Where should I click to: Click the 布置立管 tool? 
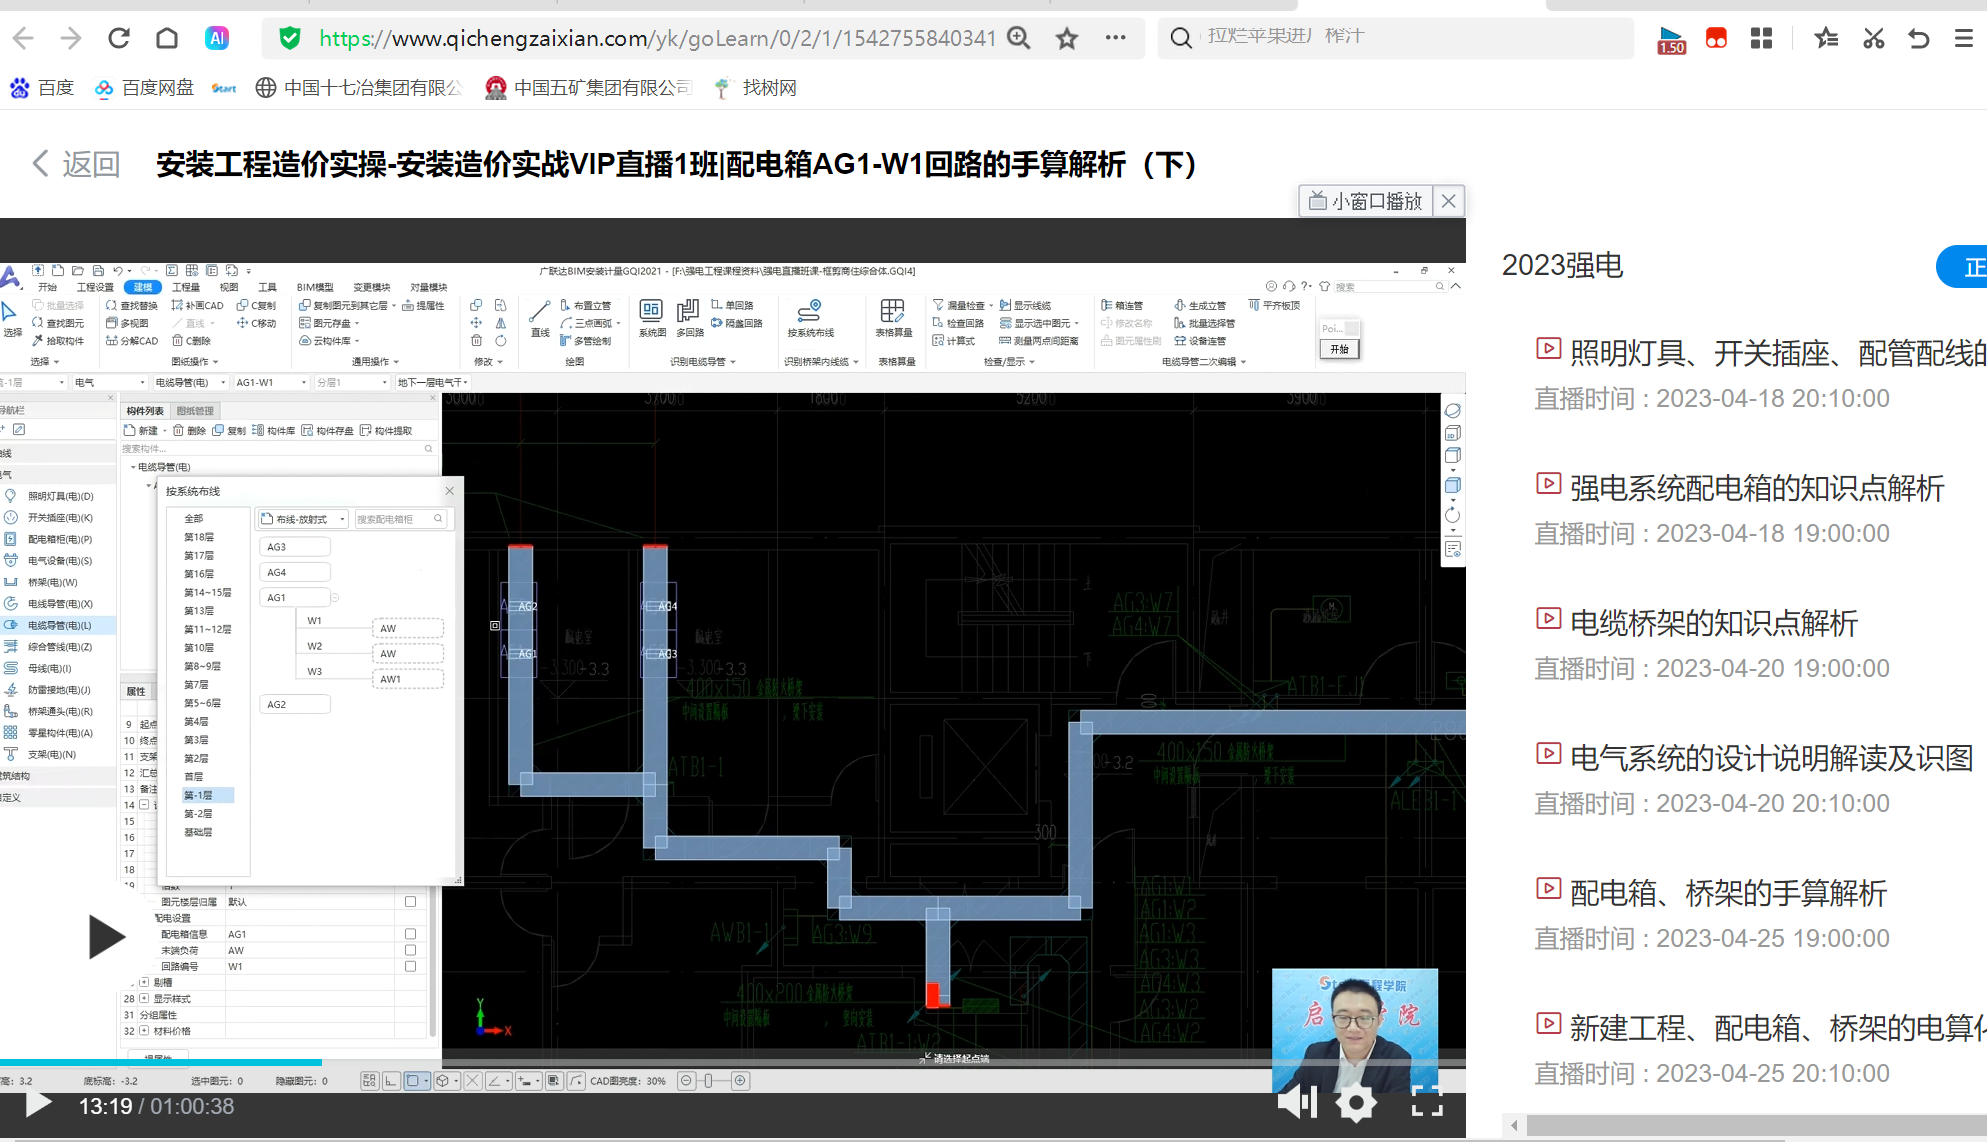(585, 305)
